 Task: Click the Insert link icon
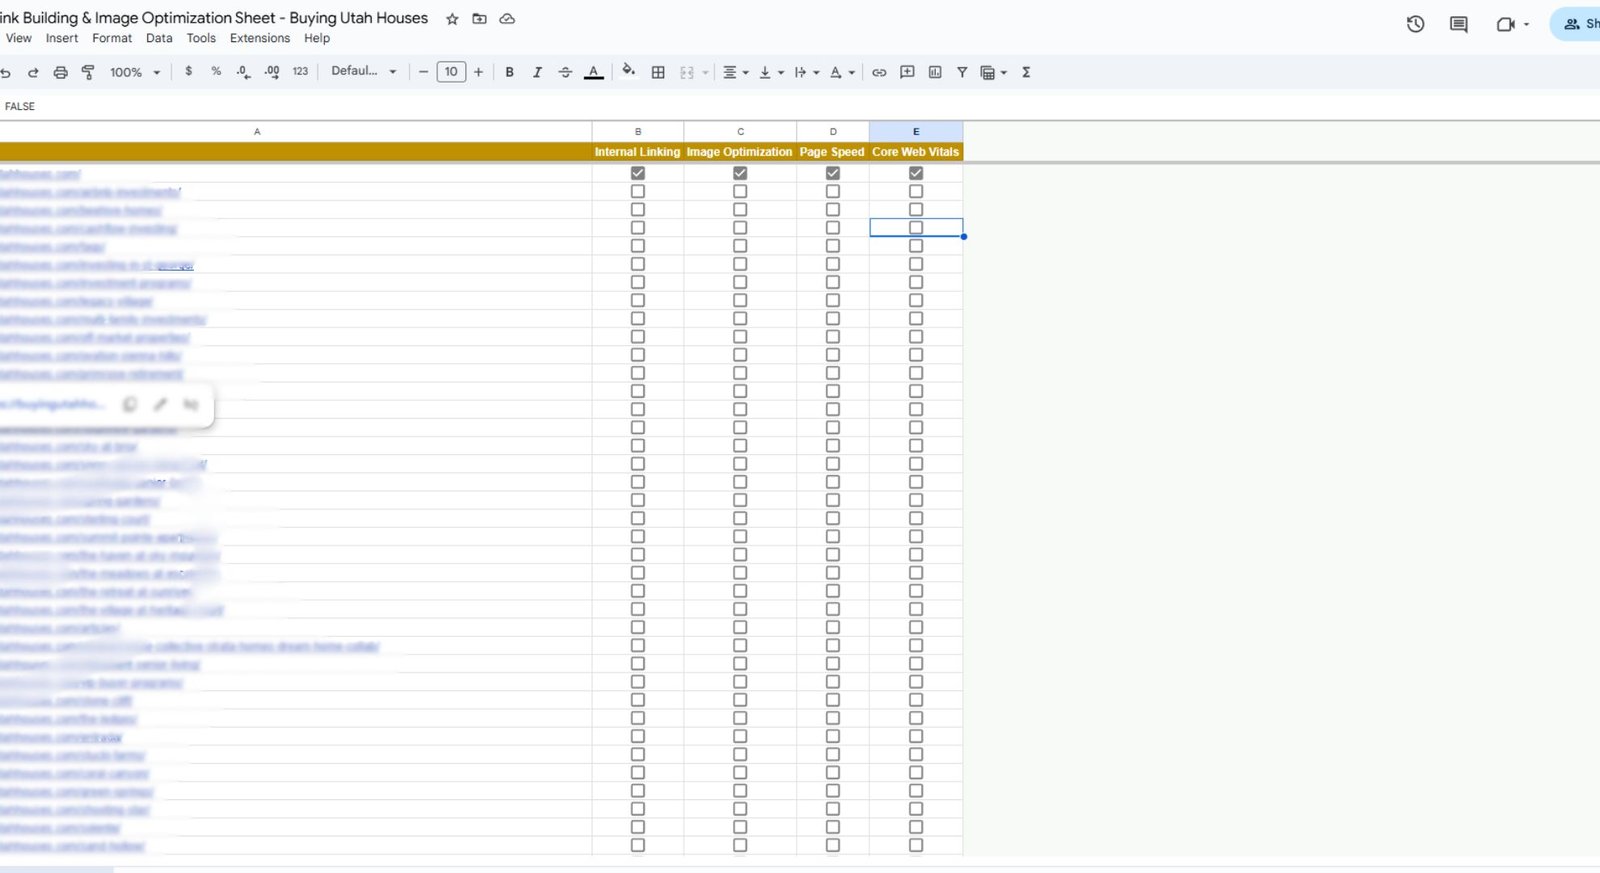[x=879, y=72]
